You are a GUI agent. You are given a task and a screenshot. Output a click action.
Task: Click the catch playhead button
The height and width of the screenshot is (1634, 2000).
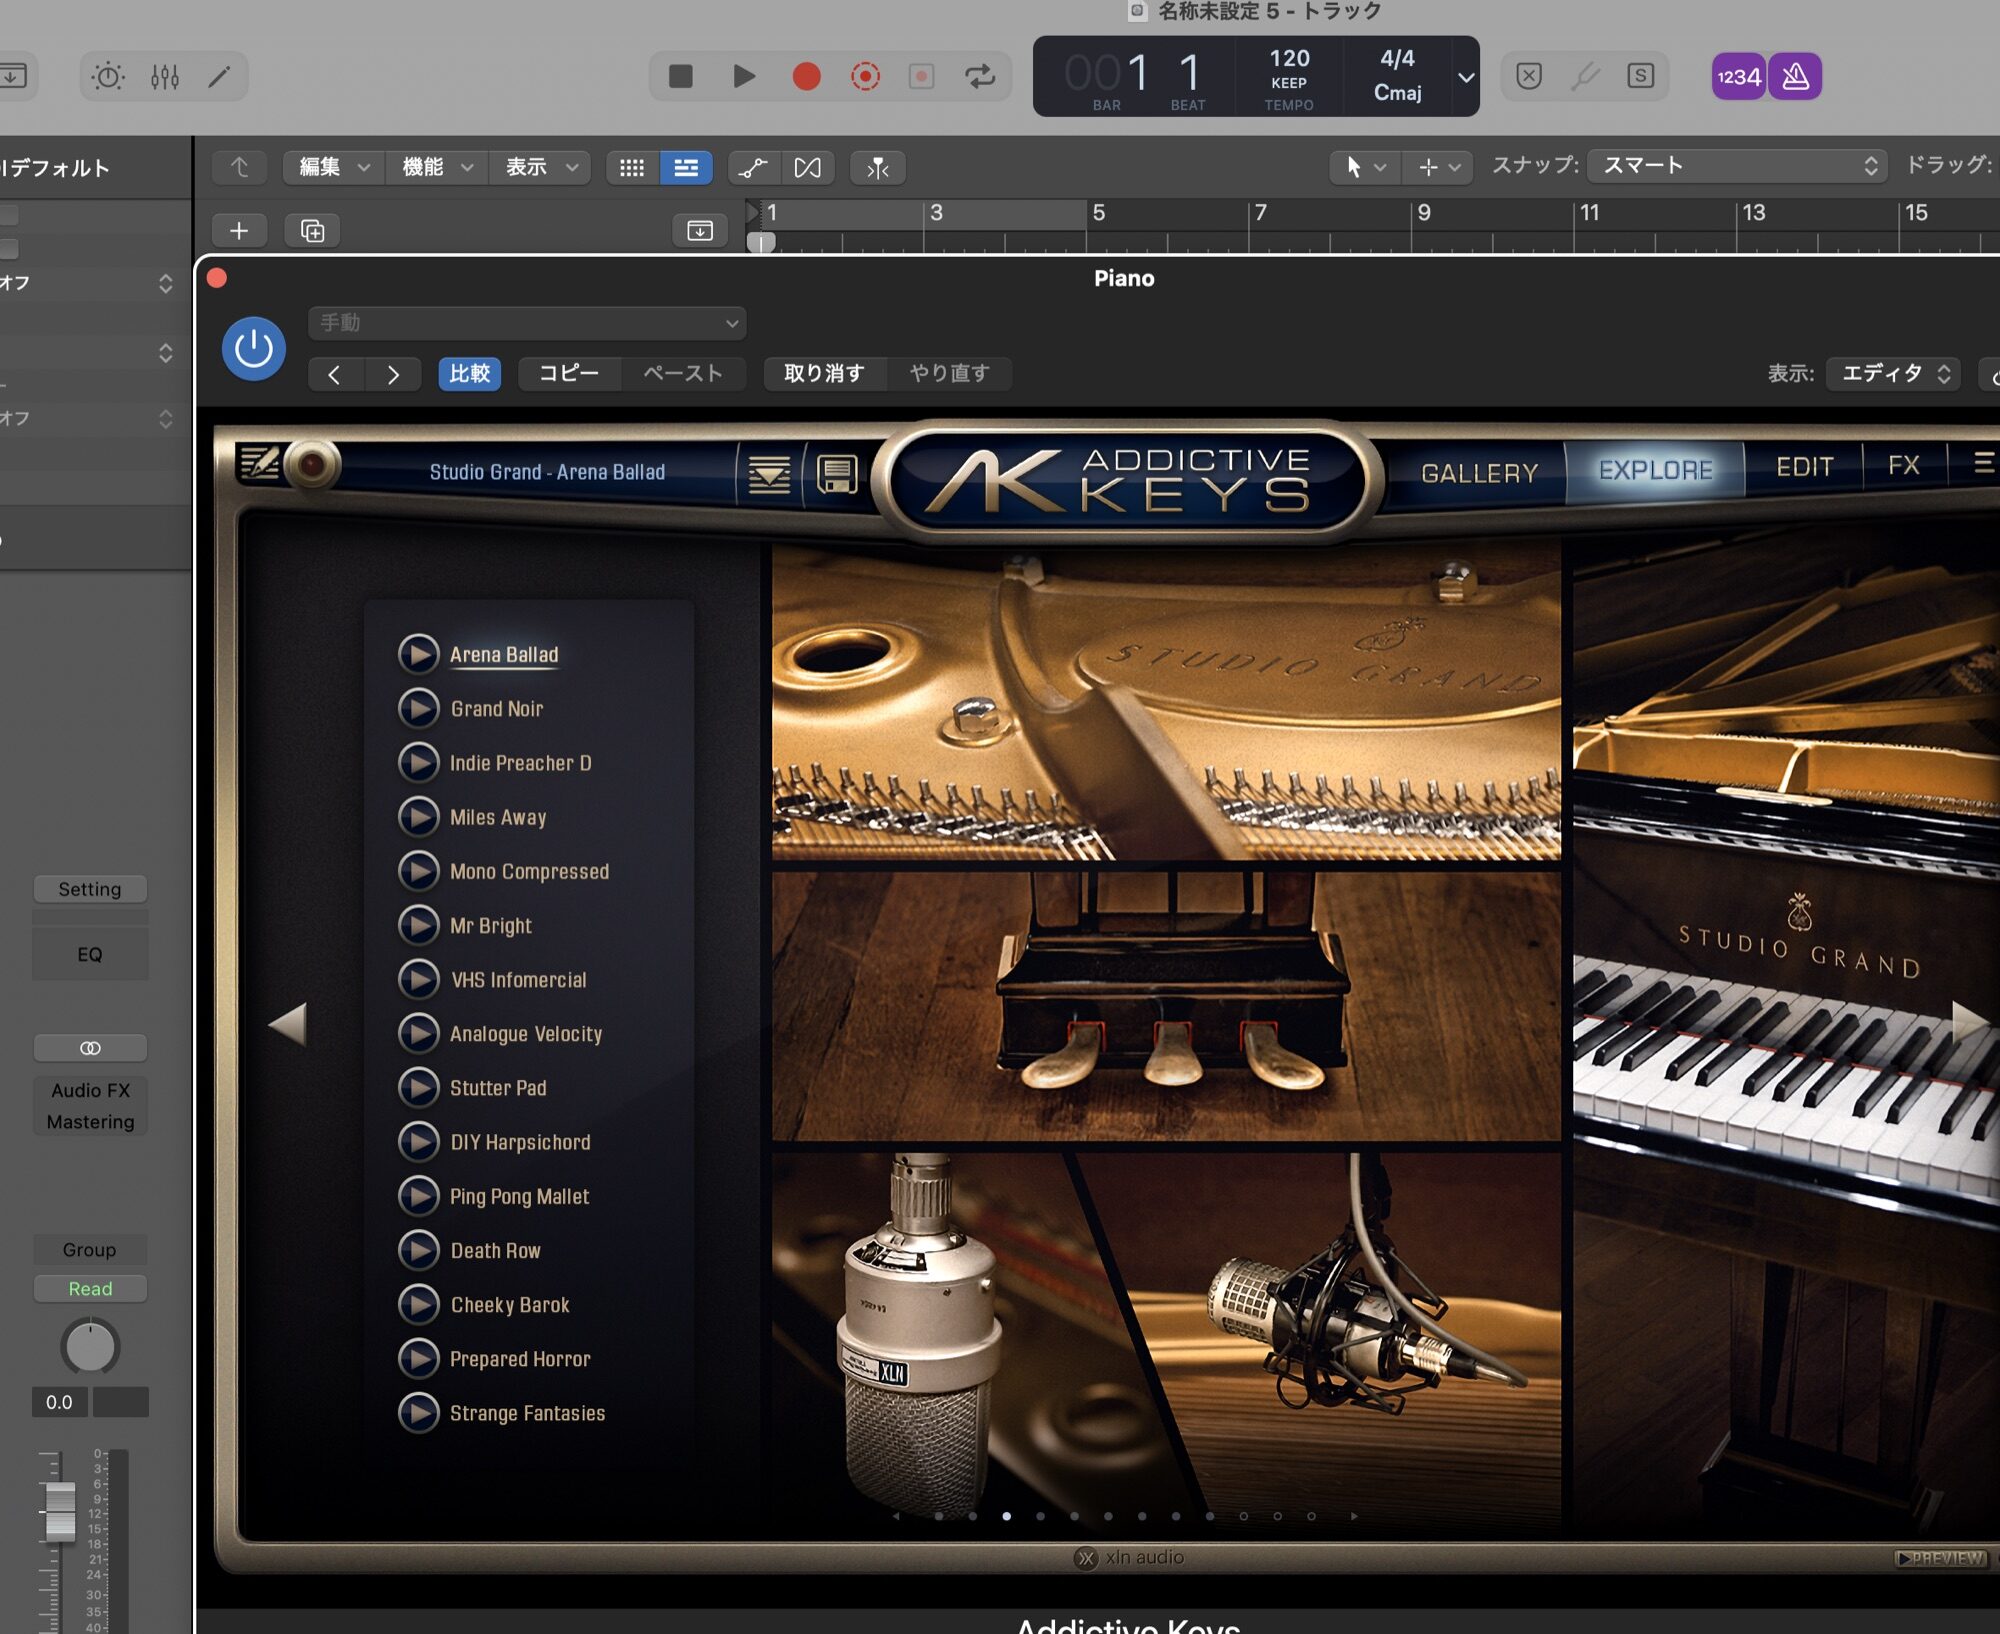pyautogui.click(x=878, y=167)
